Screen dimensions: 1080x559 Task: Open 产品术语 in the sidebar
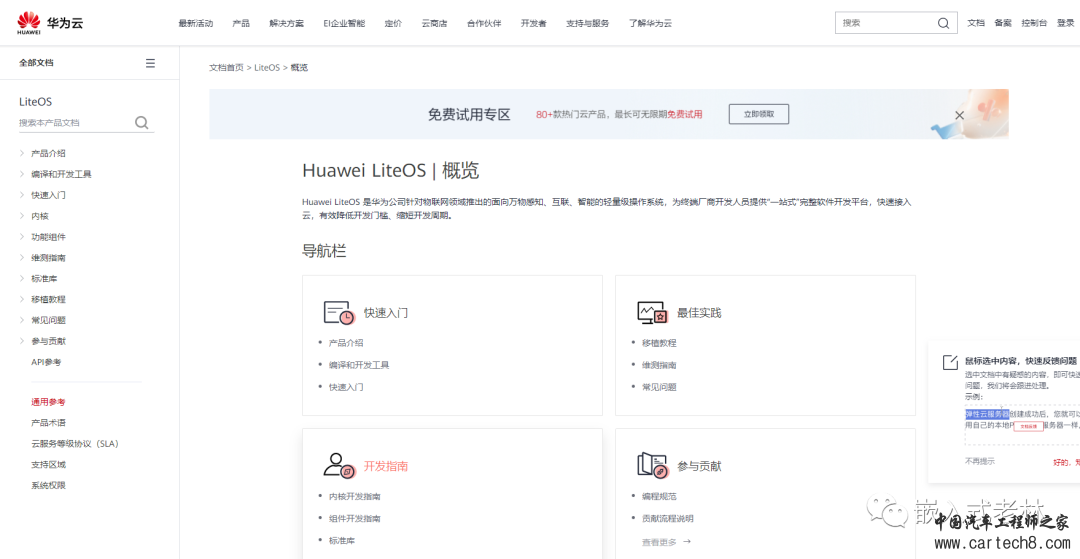[x=48, y=423]
